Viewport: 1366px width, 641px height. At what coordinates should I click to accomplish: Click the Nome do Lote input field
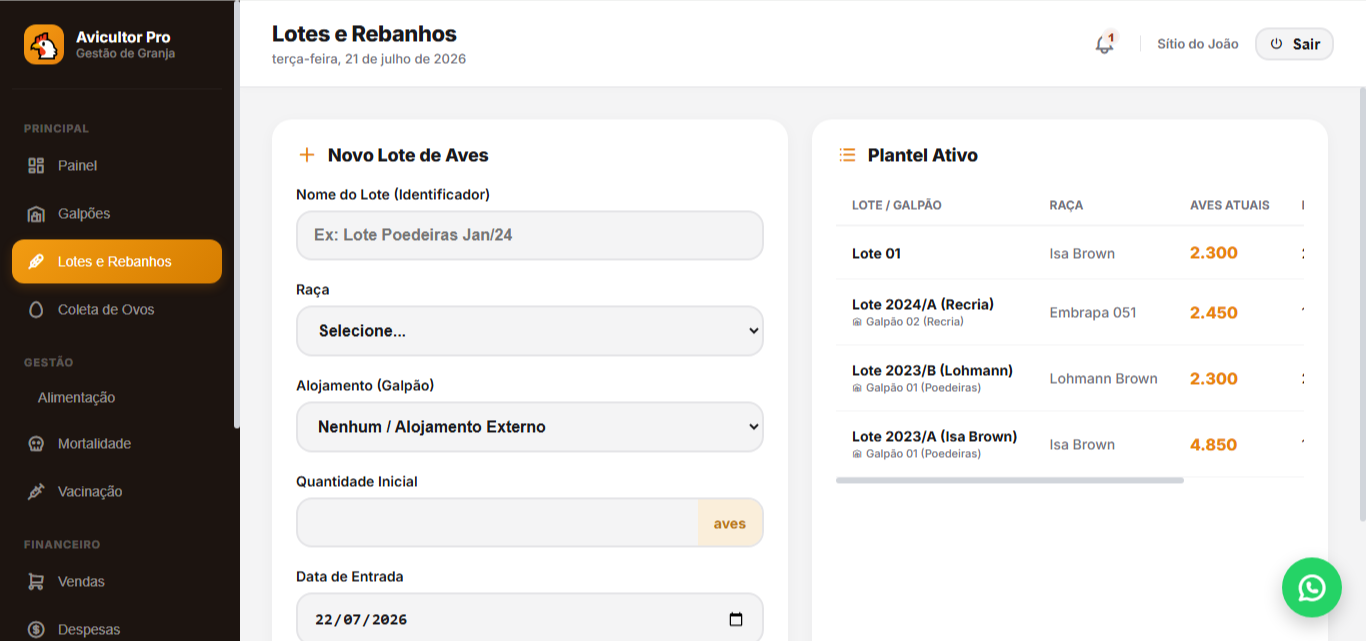click(x=530, y=235)
